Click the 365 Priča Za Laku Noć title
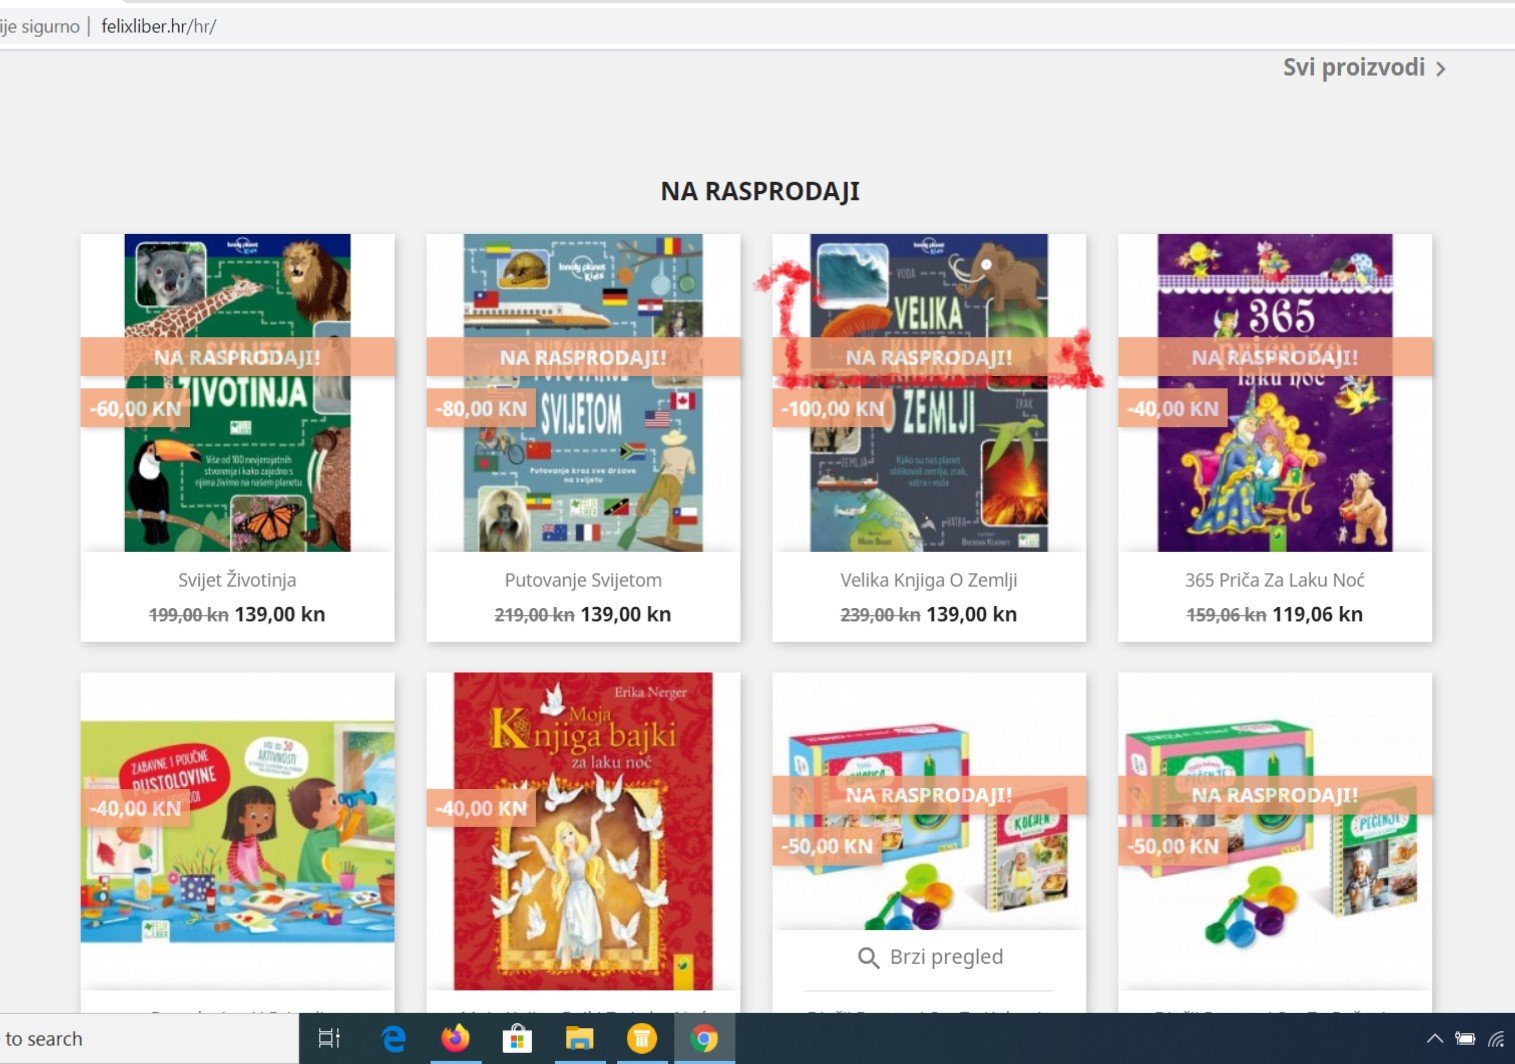 1275,580
